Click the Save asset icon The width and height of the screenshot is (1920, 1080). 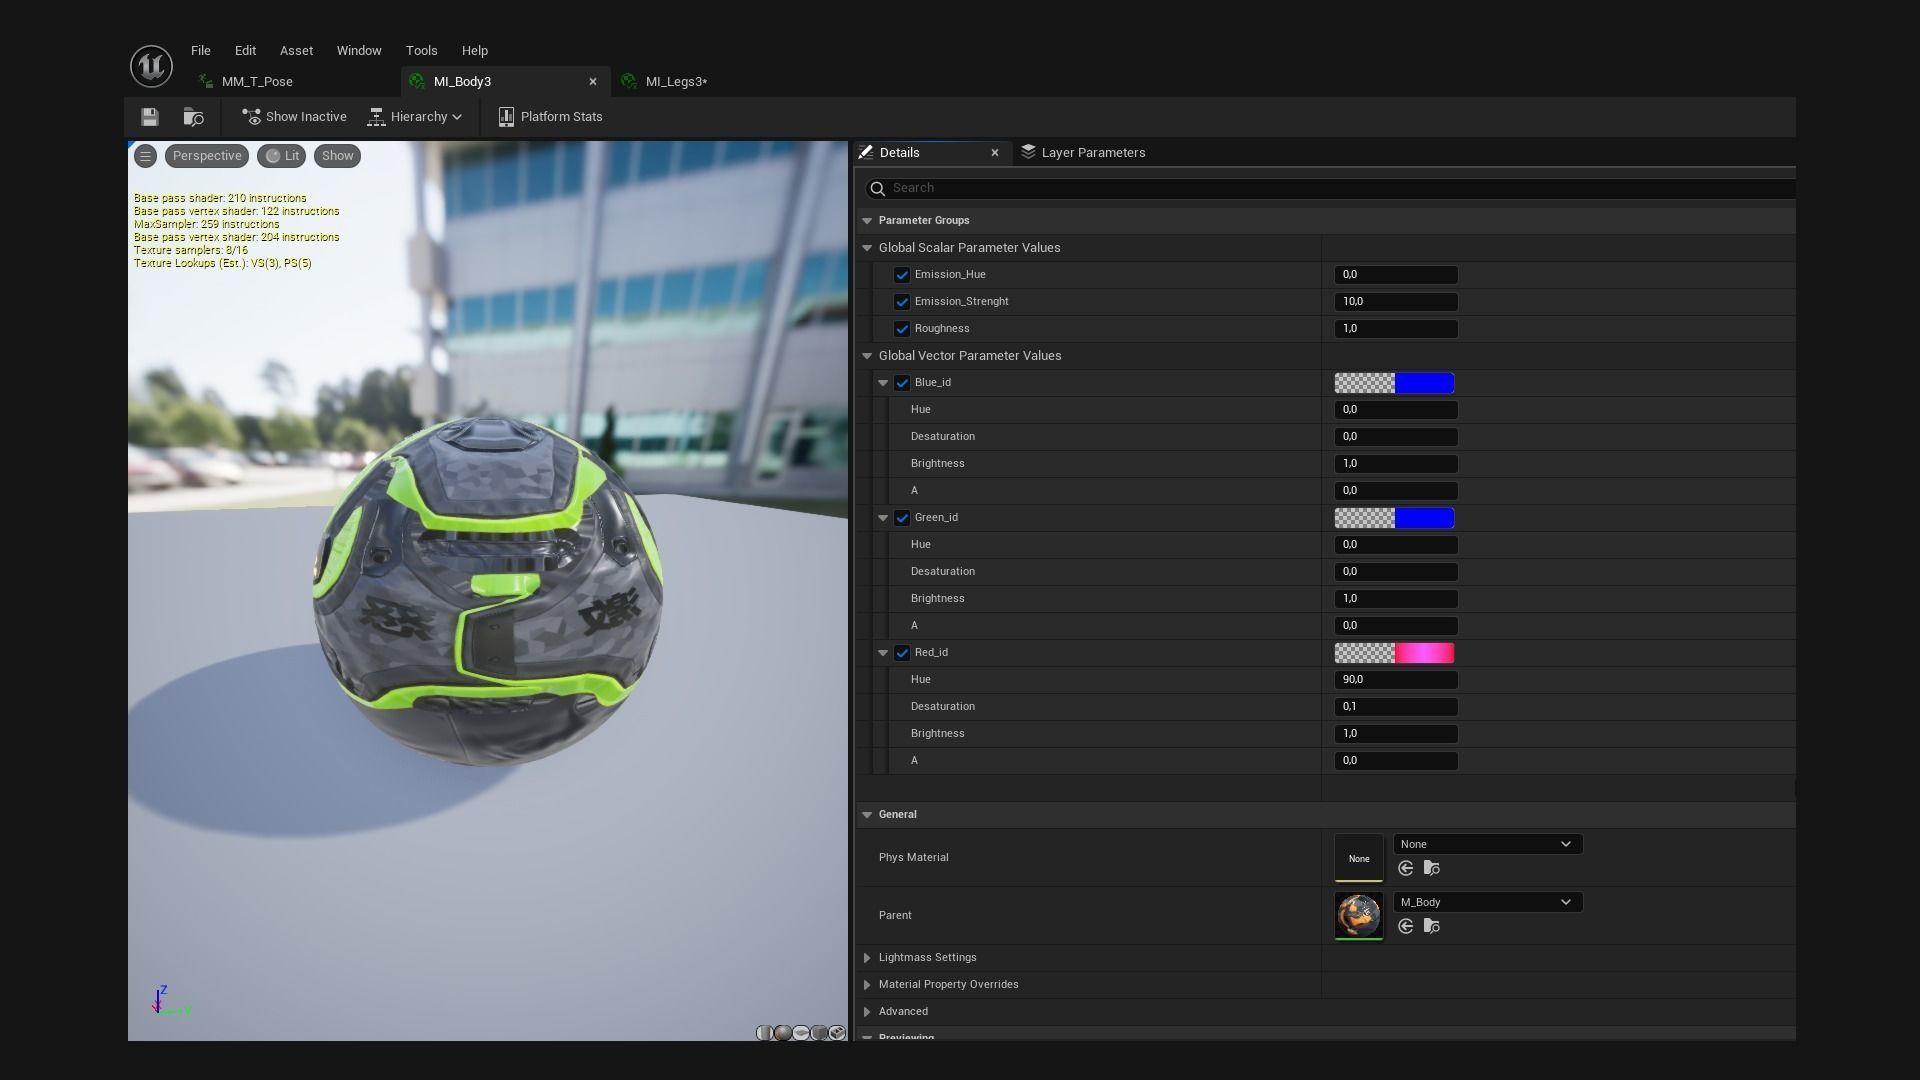[x=150, y=117]
